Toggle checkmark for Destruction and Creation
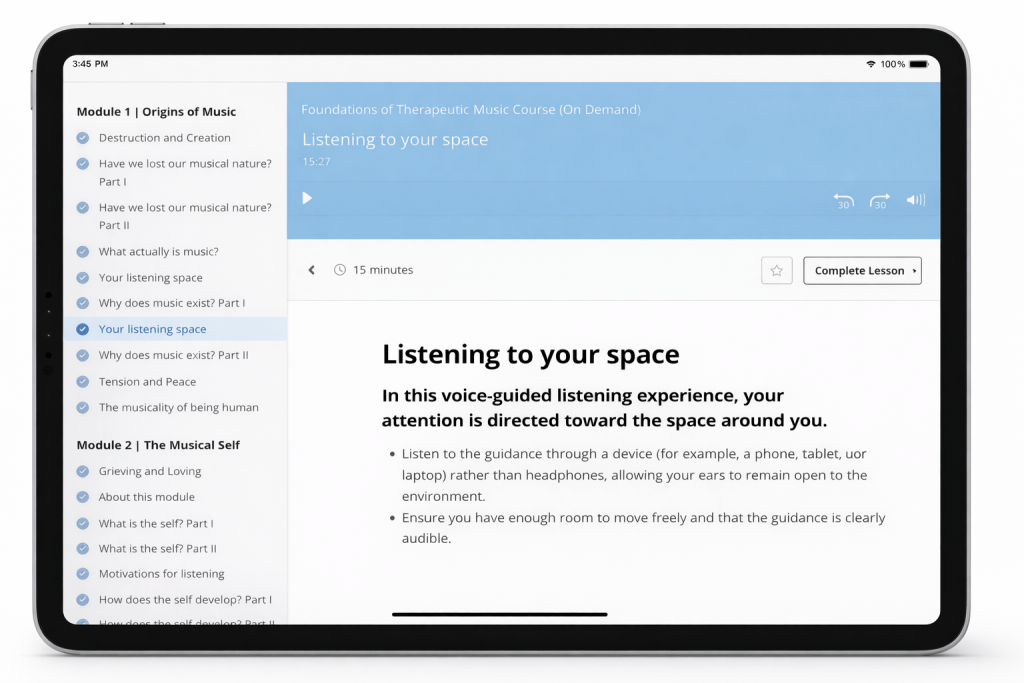Image resolution: width=1024 pixels, height=683 pixels. 83,138
